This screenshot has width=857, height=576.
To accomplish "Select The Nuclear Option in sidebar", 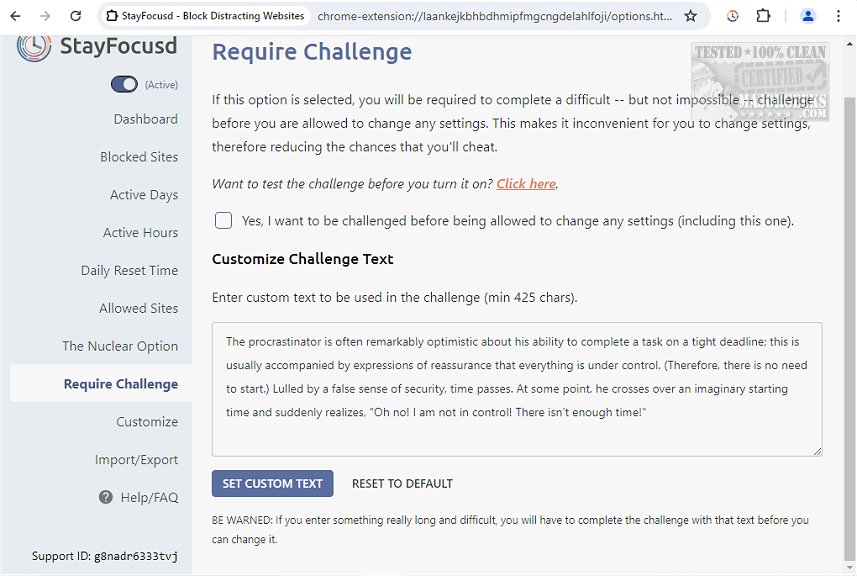I will click(x=120, y=346).
